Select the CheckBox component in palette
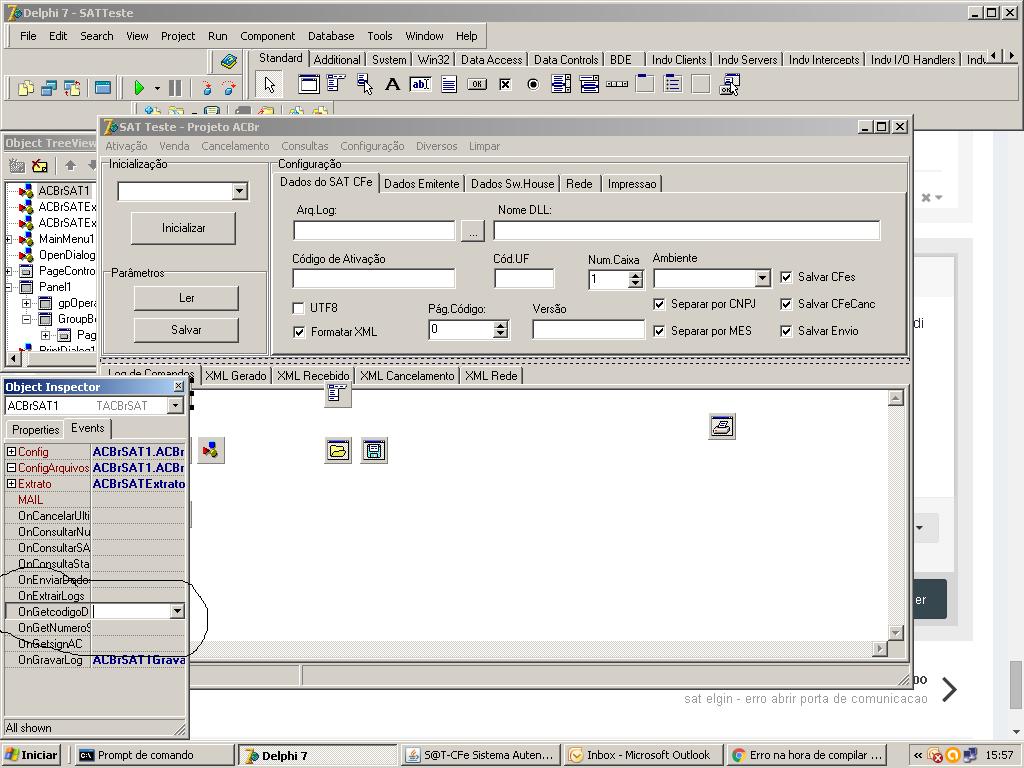1024x768 pixels. pyautogui.click(x=505, y=84)
